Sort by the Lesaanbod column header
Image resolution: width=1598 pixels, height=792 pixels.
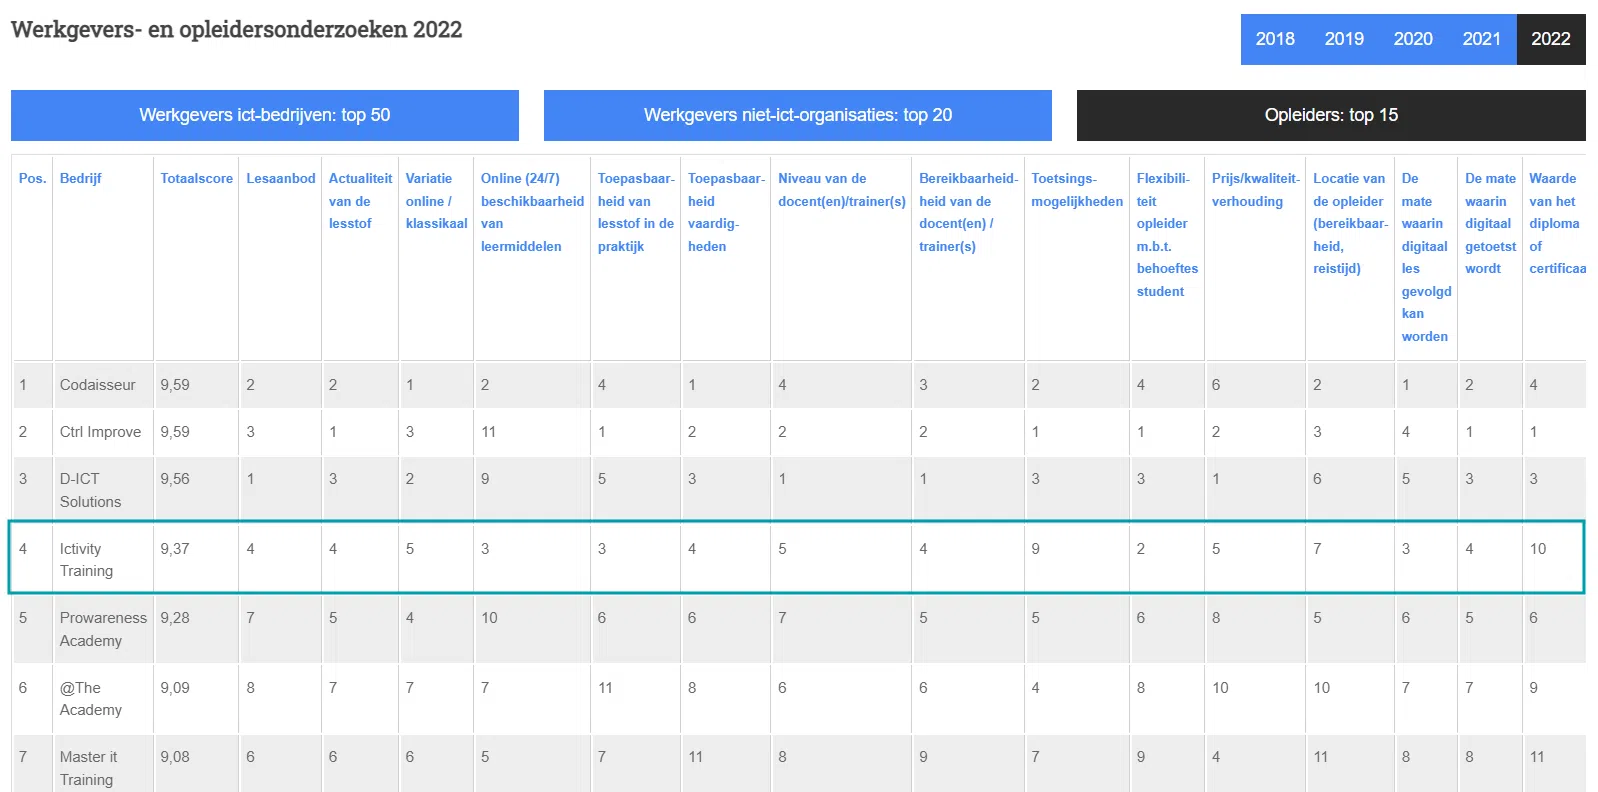click(x=281, y=178)
